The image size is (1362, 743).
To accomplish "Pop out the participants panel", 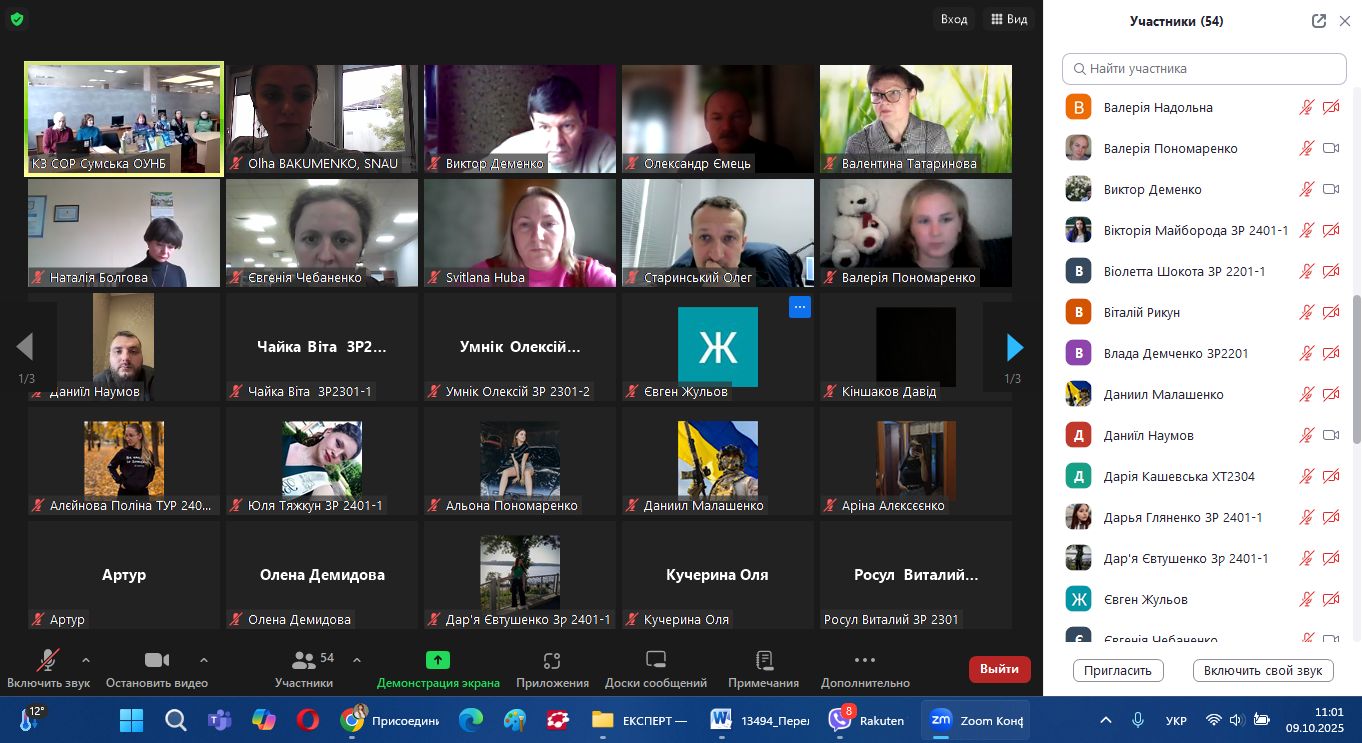I will 1319,21.
